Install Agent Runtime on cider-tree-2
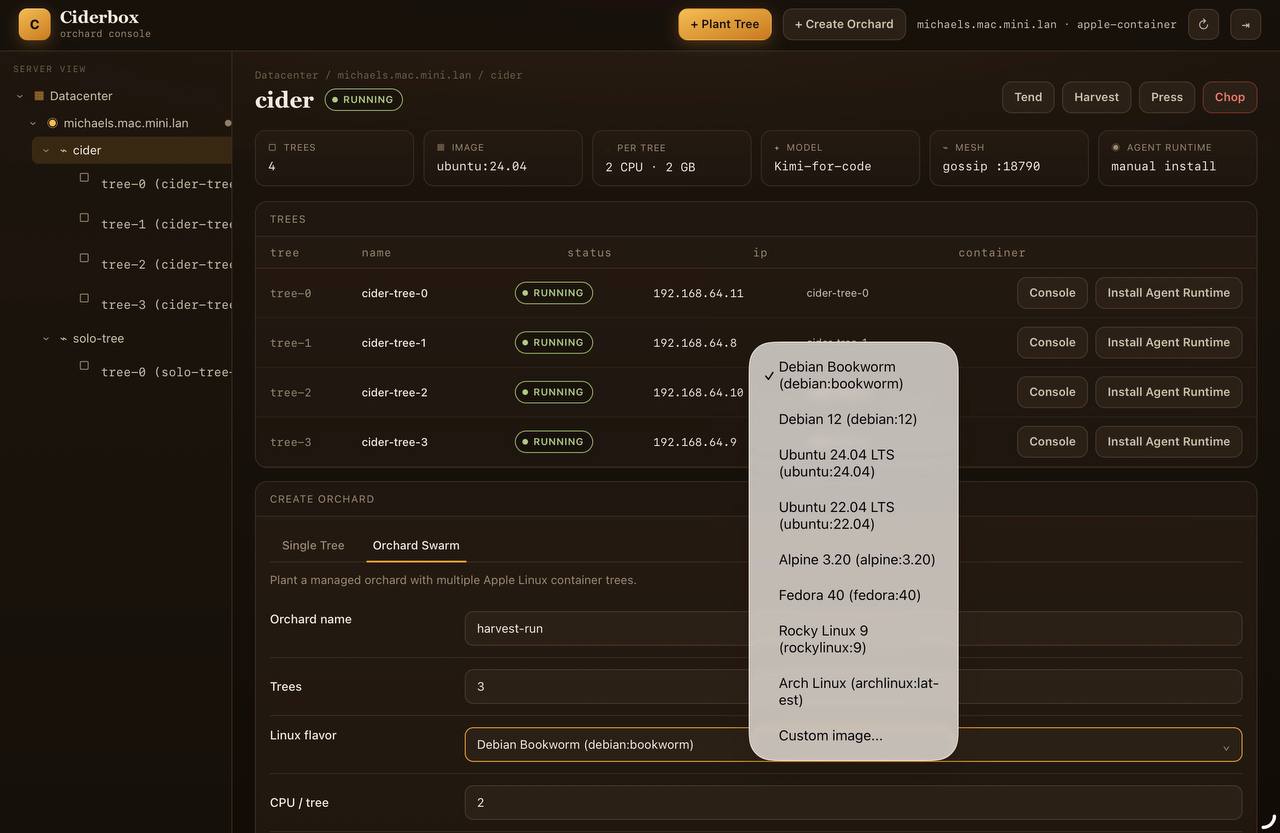This screenshot has width=1280, height=833. point(1169,392)
